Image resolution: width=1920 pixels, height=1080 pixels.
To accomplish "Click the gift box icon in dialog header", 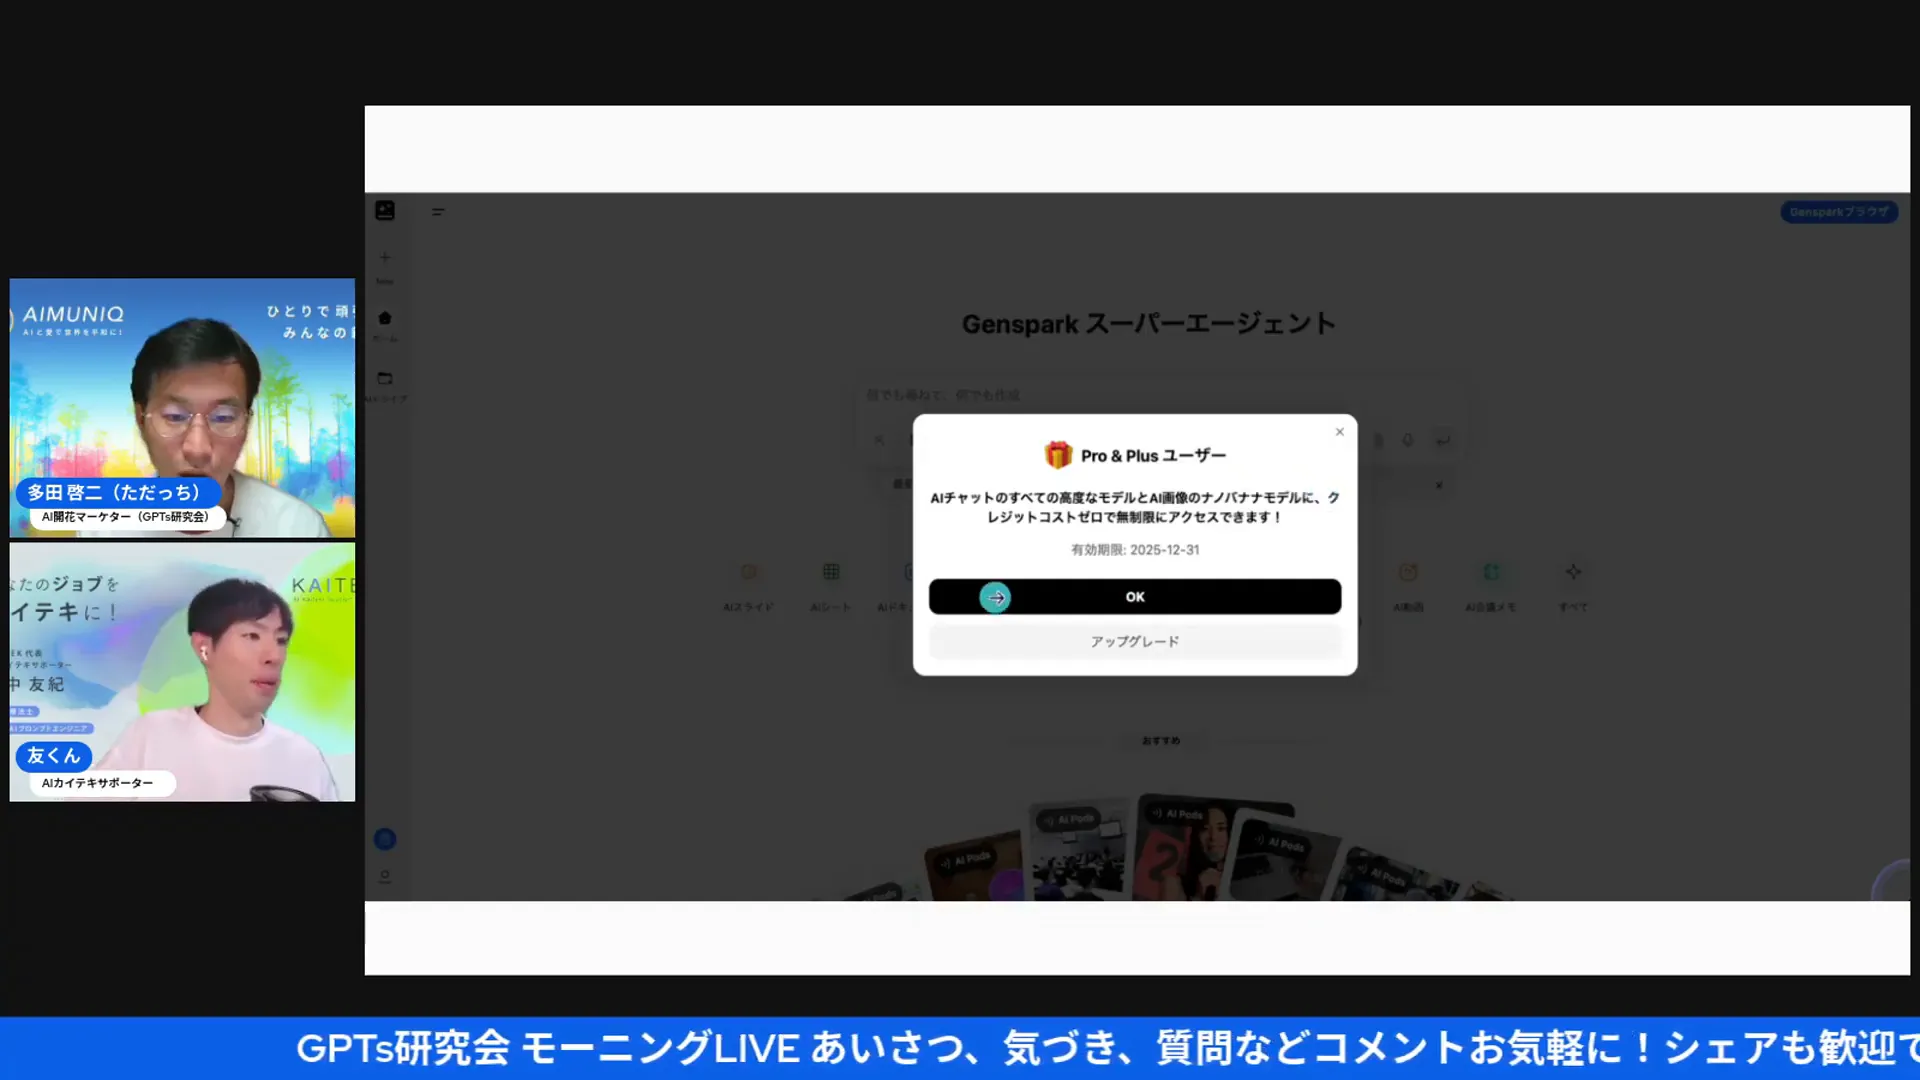I will click(x=1058, y=455).
